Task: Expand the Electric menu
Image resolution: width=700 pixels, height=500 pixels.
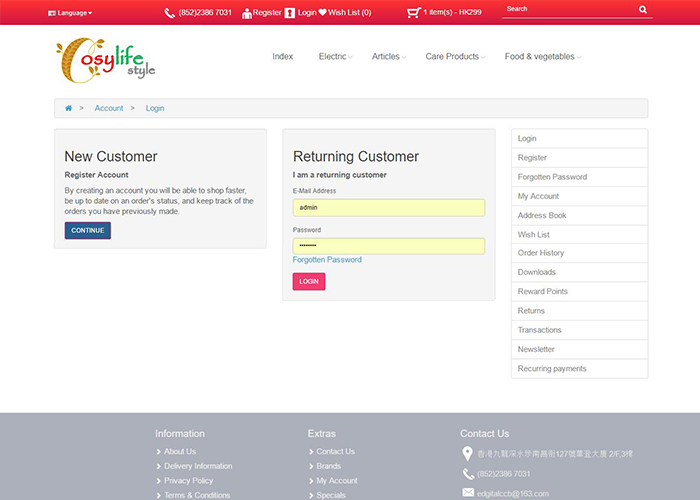Action: click(x=335, y=57)
